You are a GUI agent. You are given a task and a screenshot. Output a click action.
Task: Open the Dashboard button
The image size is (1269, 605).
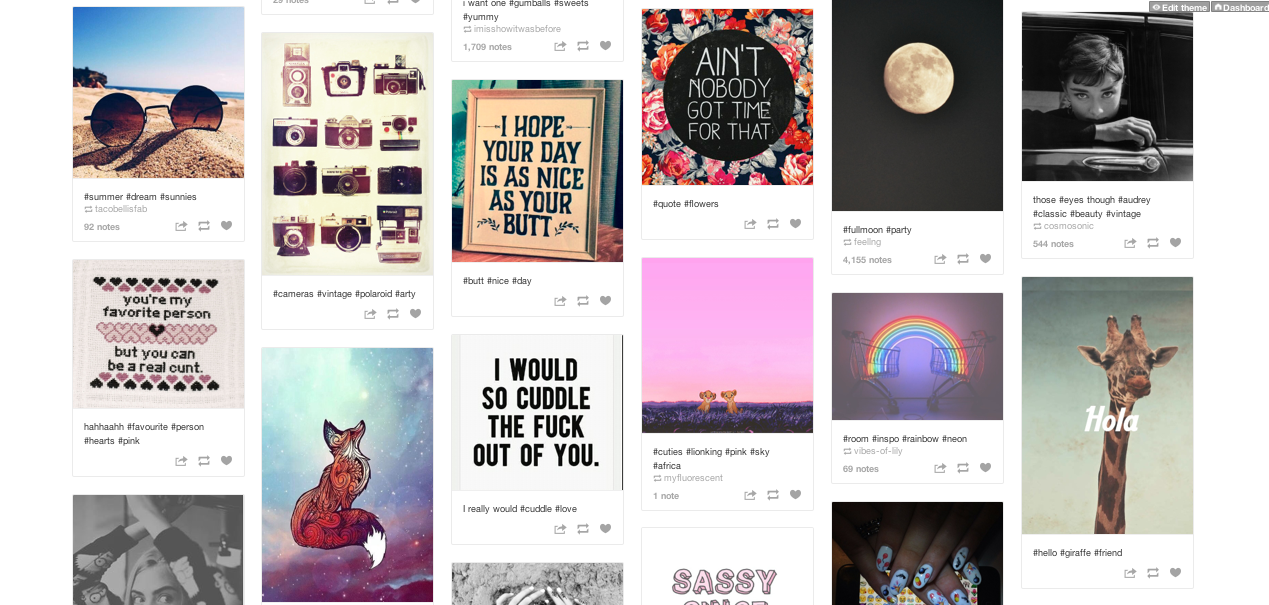point(1240,7)
